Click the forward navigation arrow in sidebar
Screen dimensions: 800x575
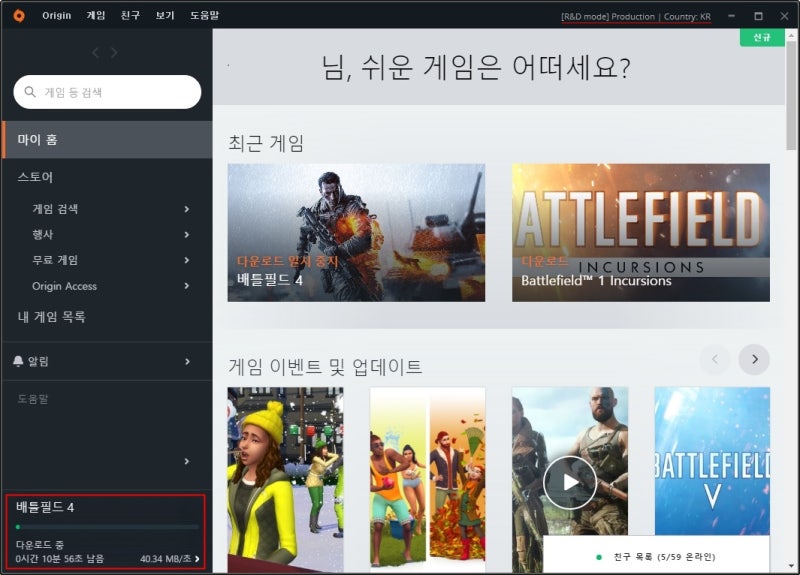(114, 53)
